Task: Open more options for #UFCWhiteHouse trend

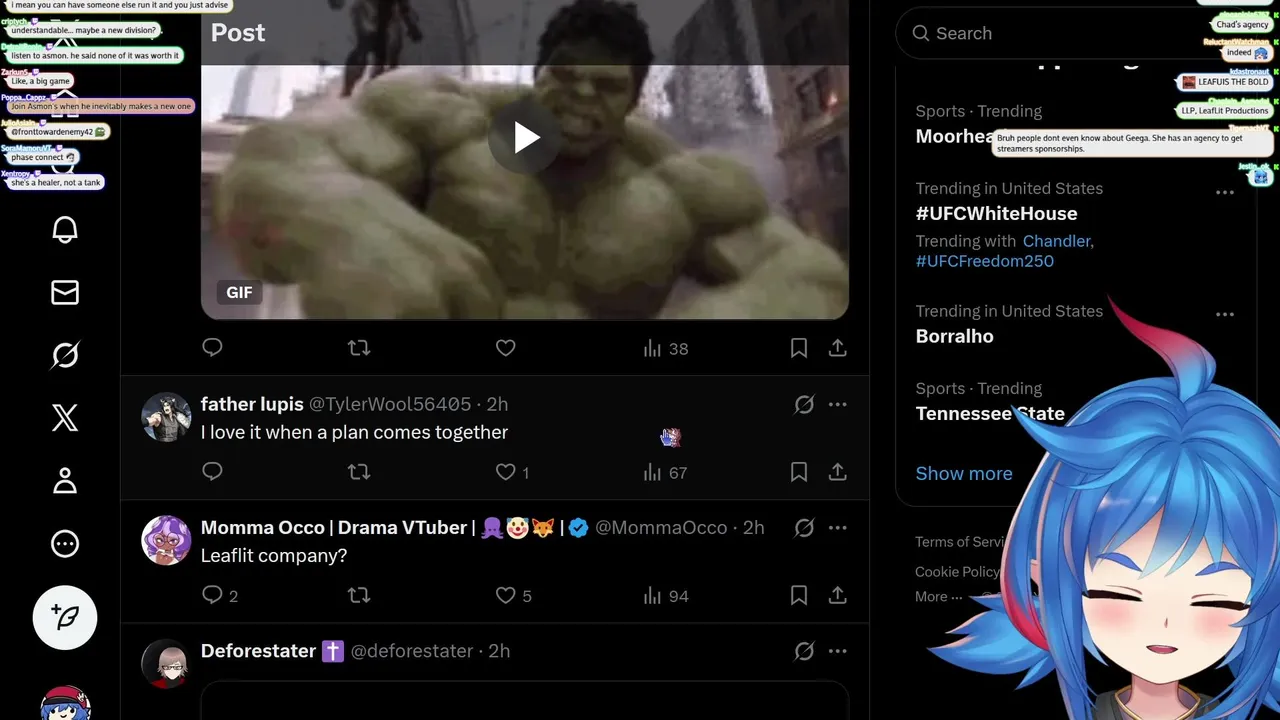Action: (x=1225, y=192)
